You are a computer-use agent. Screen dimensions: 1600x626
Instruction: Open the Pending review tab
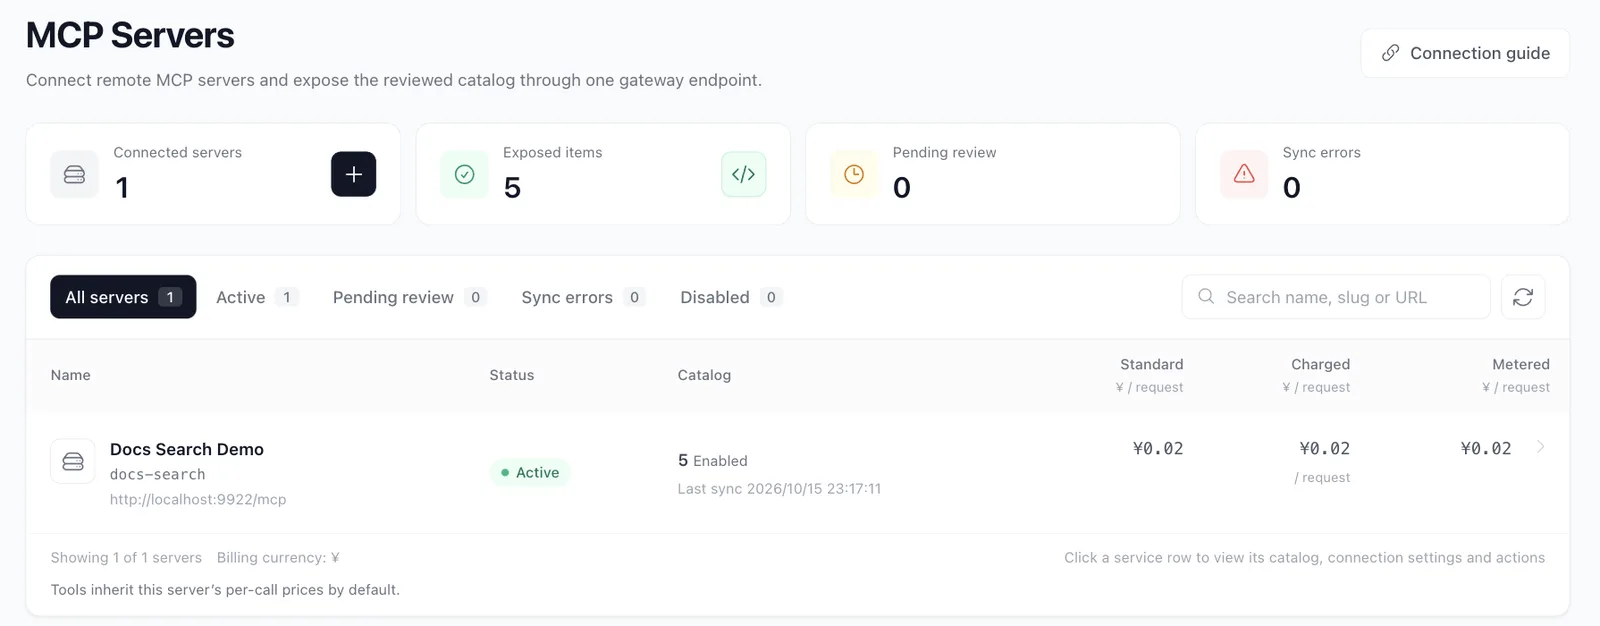click(x=409, y=297)
